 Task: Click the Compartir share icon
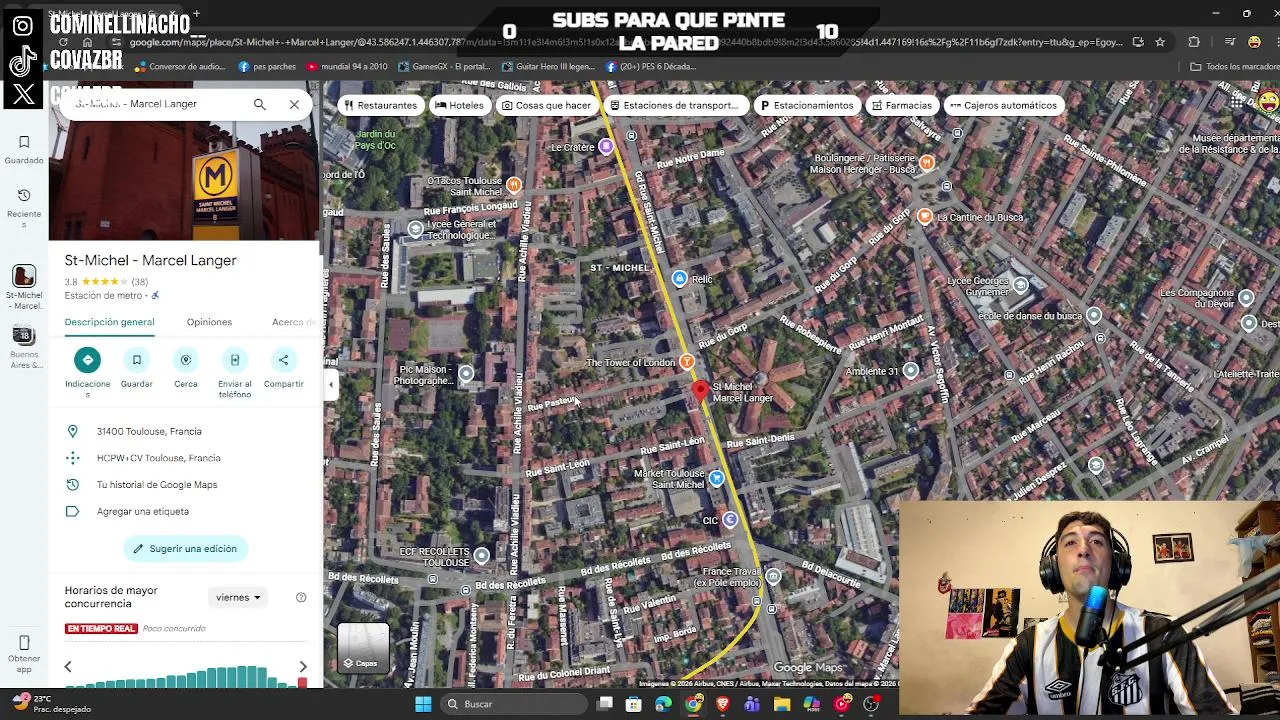pyautogui.click(x=283, y=360)
